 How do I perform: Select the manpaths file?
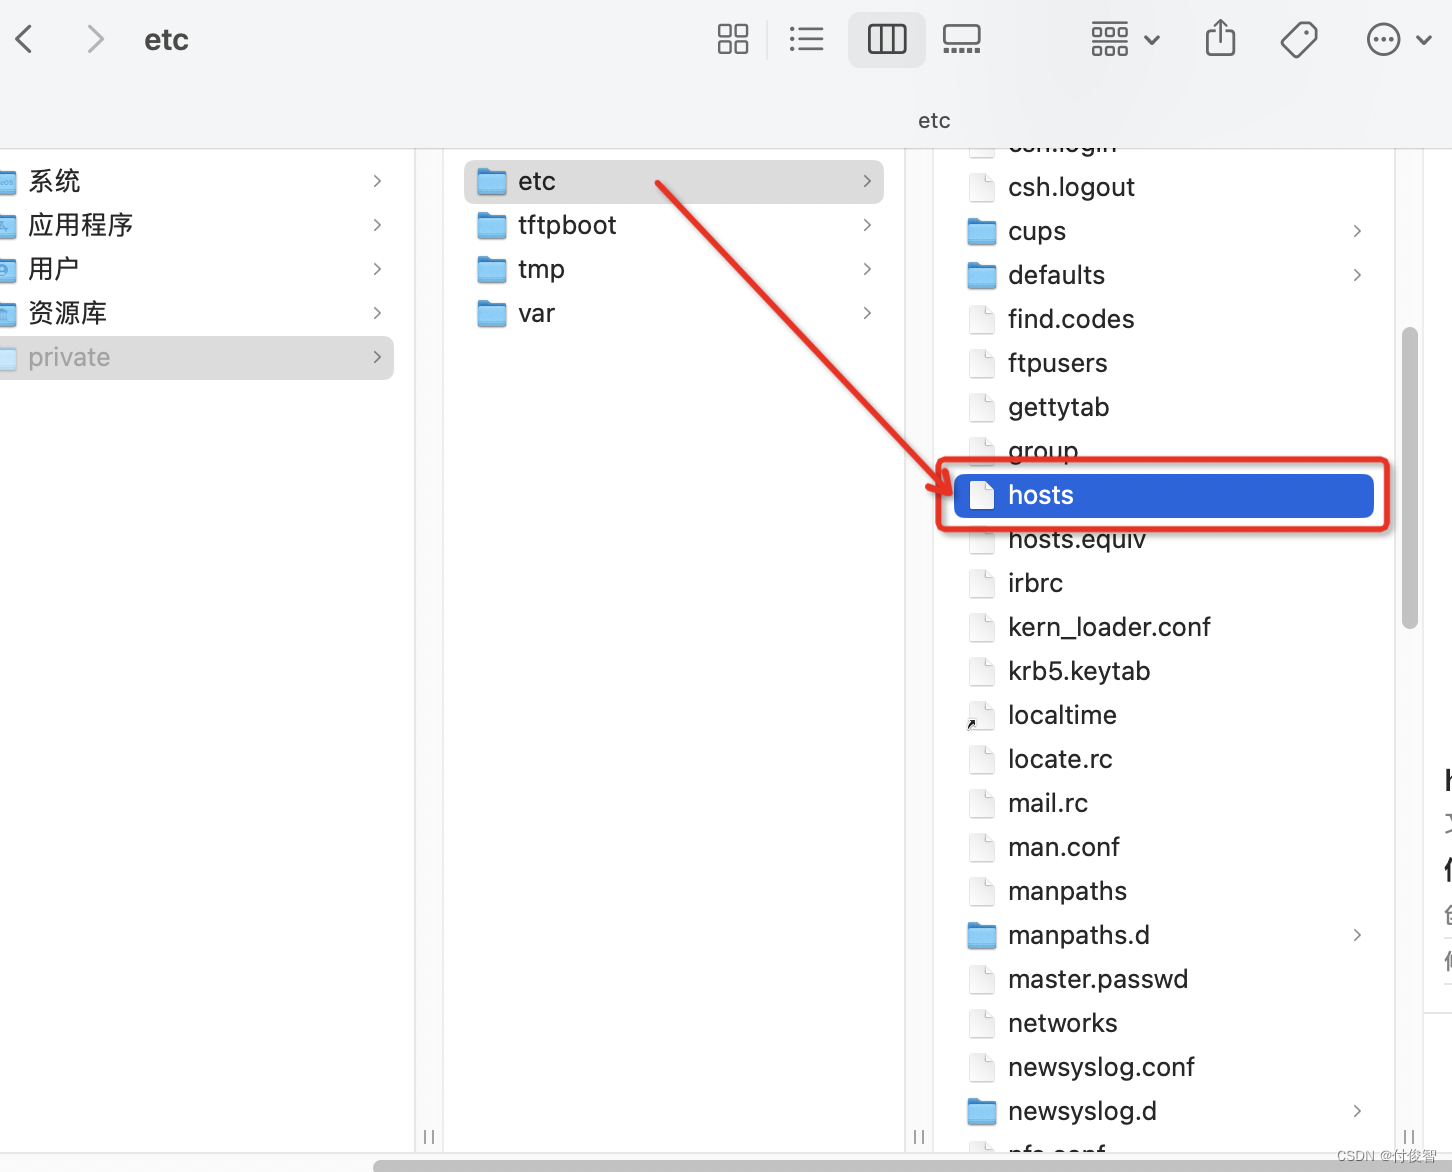click(x=1164, y=891)
